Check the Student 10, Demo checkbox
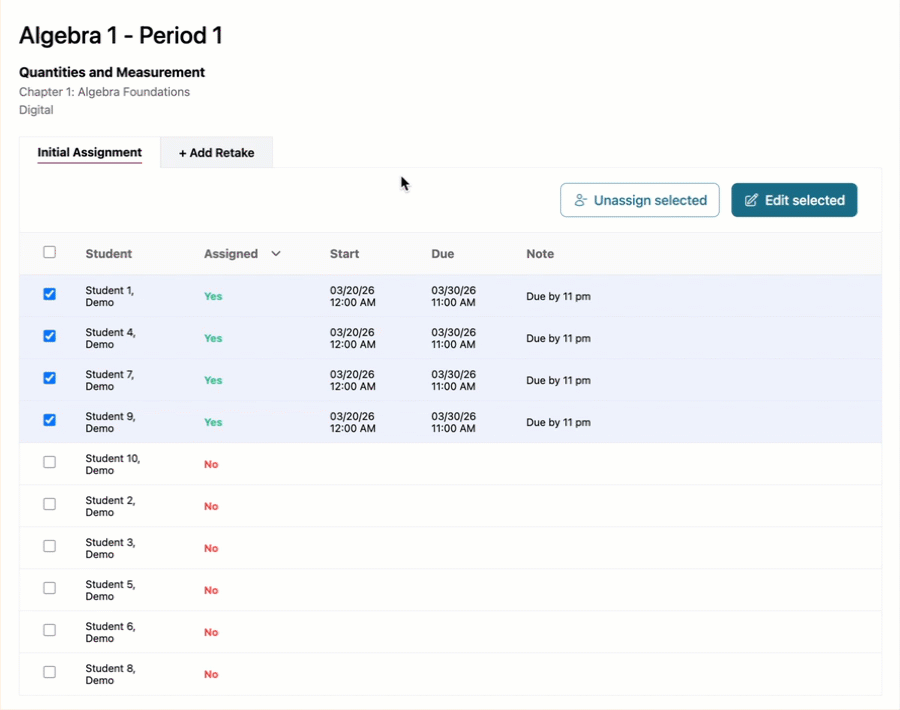This screenshot has width=900, height=710. point(50,463)
